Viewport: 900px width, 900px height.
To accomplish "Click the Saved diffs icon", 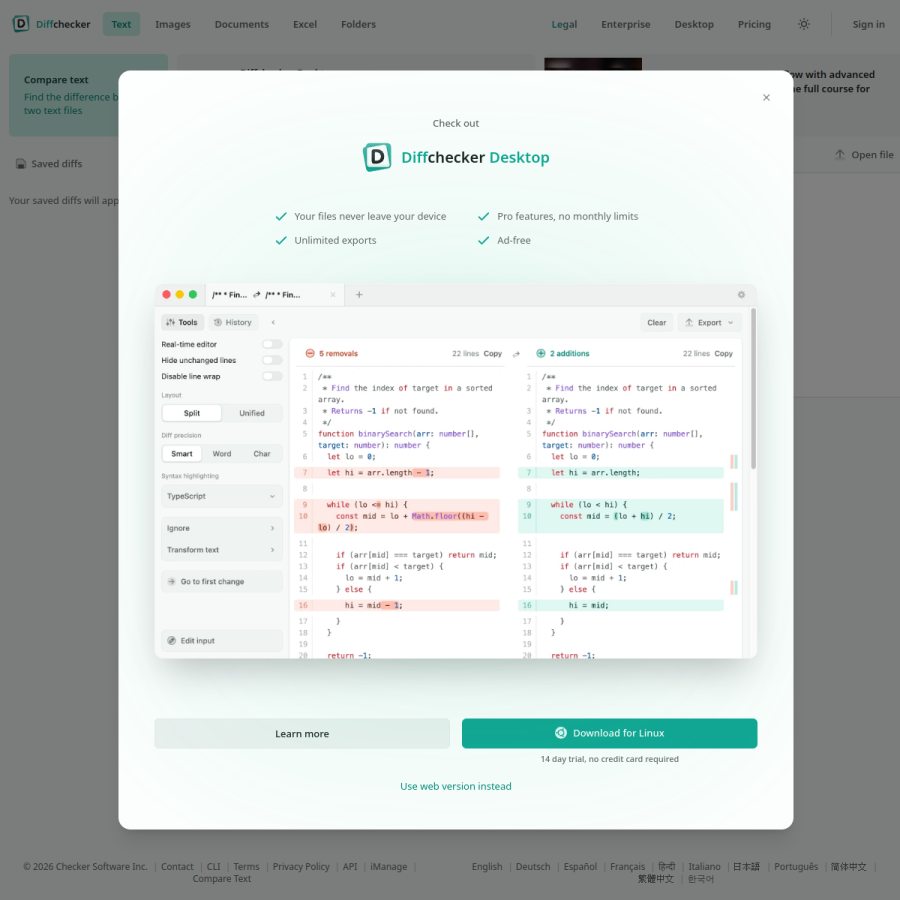I will [21, 164].
